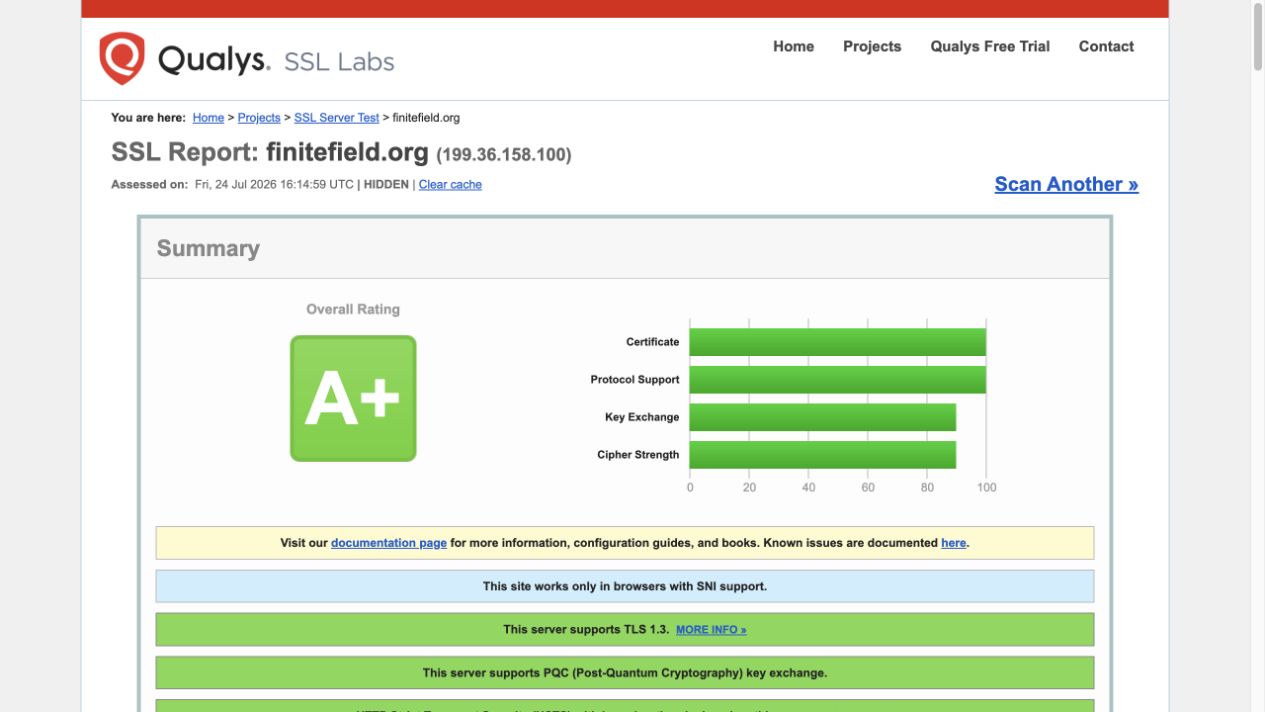The height and width of the screenshot is (712, 1265).
Task: Click the Qualys shield logo icon
Action: tap(122, 58)
